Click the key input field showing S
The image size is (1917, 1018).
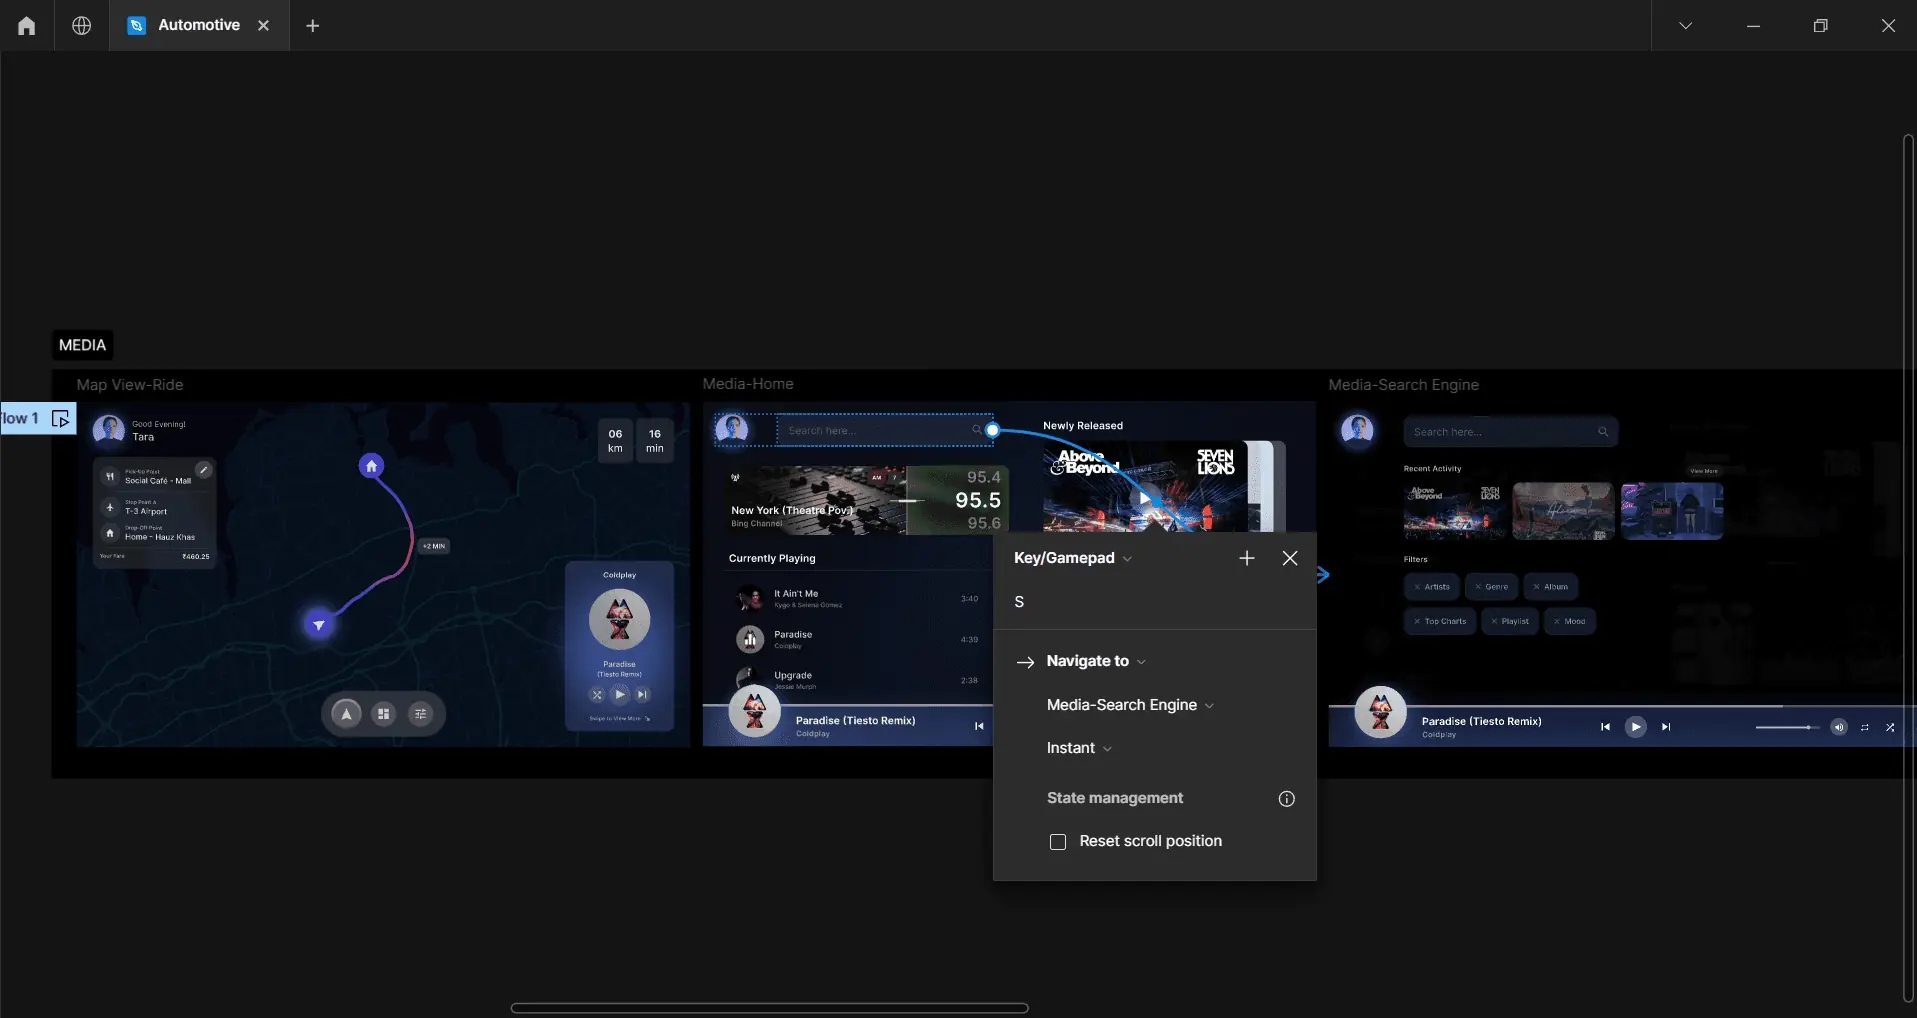[1150, 602]
